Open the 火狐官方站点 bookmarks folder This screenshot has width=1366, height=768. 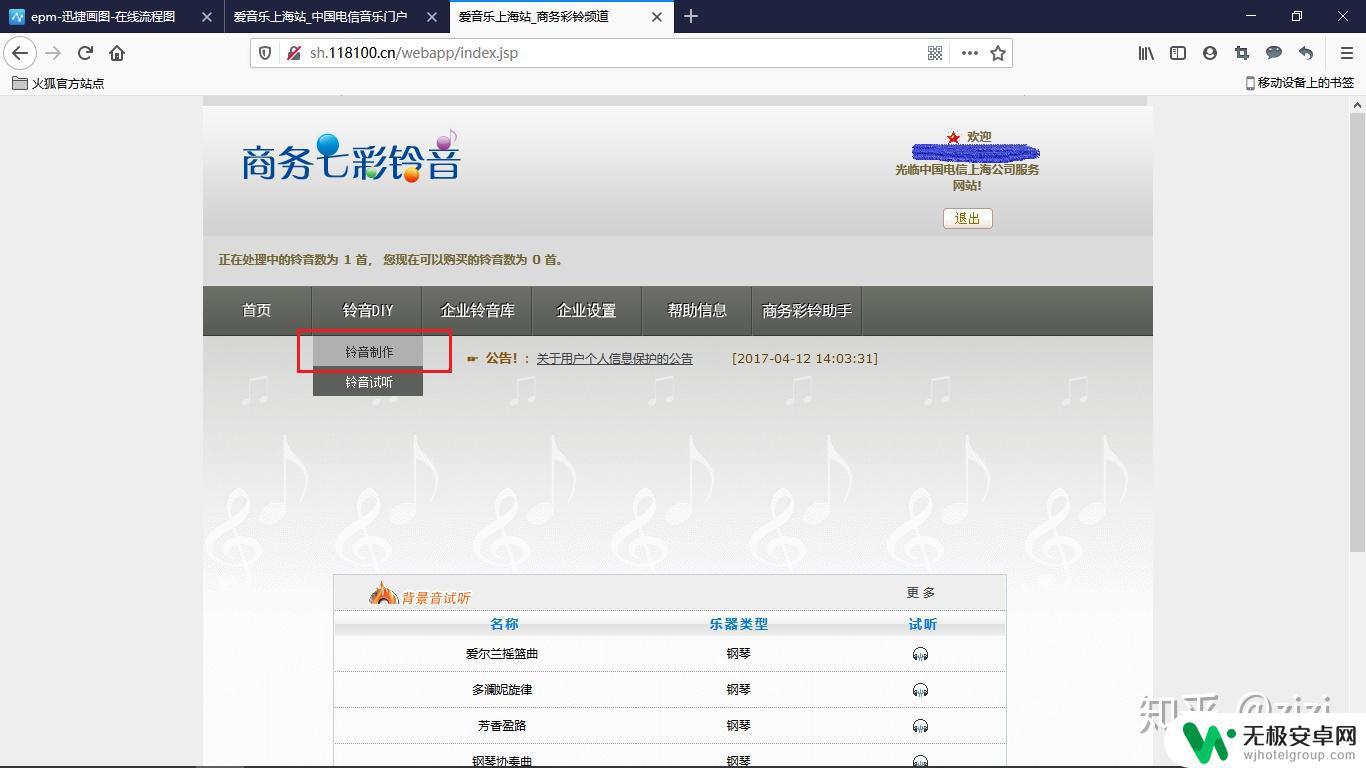point(58,83)
